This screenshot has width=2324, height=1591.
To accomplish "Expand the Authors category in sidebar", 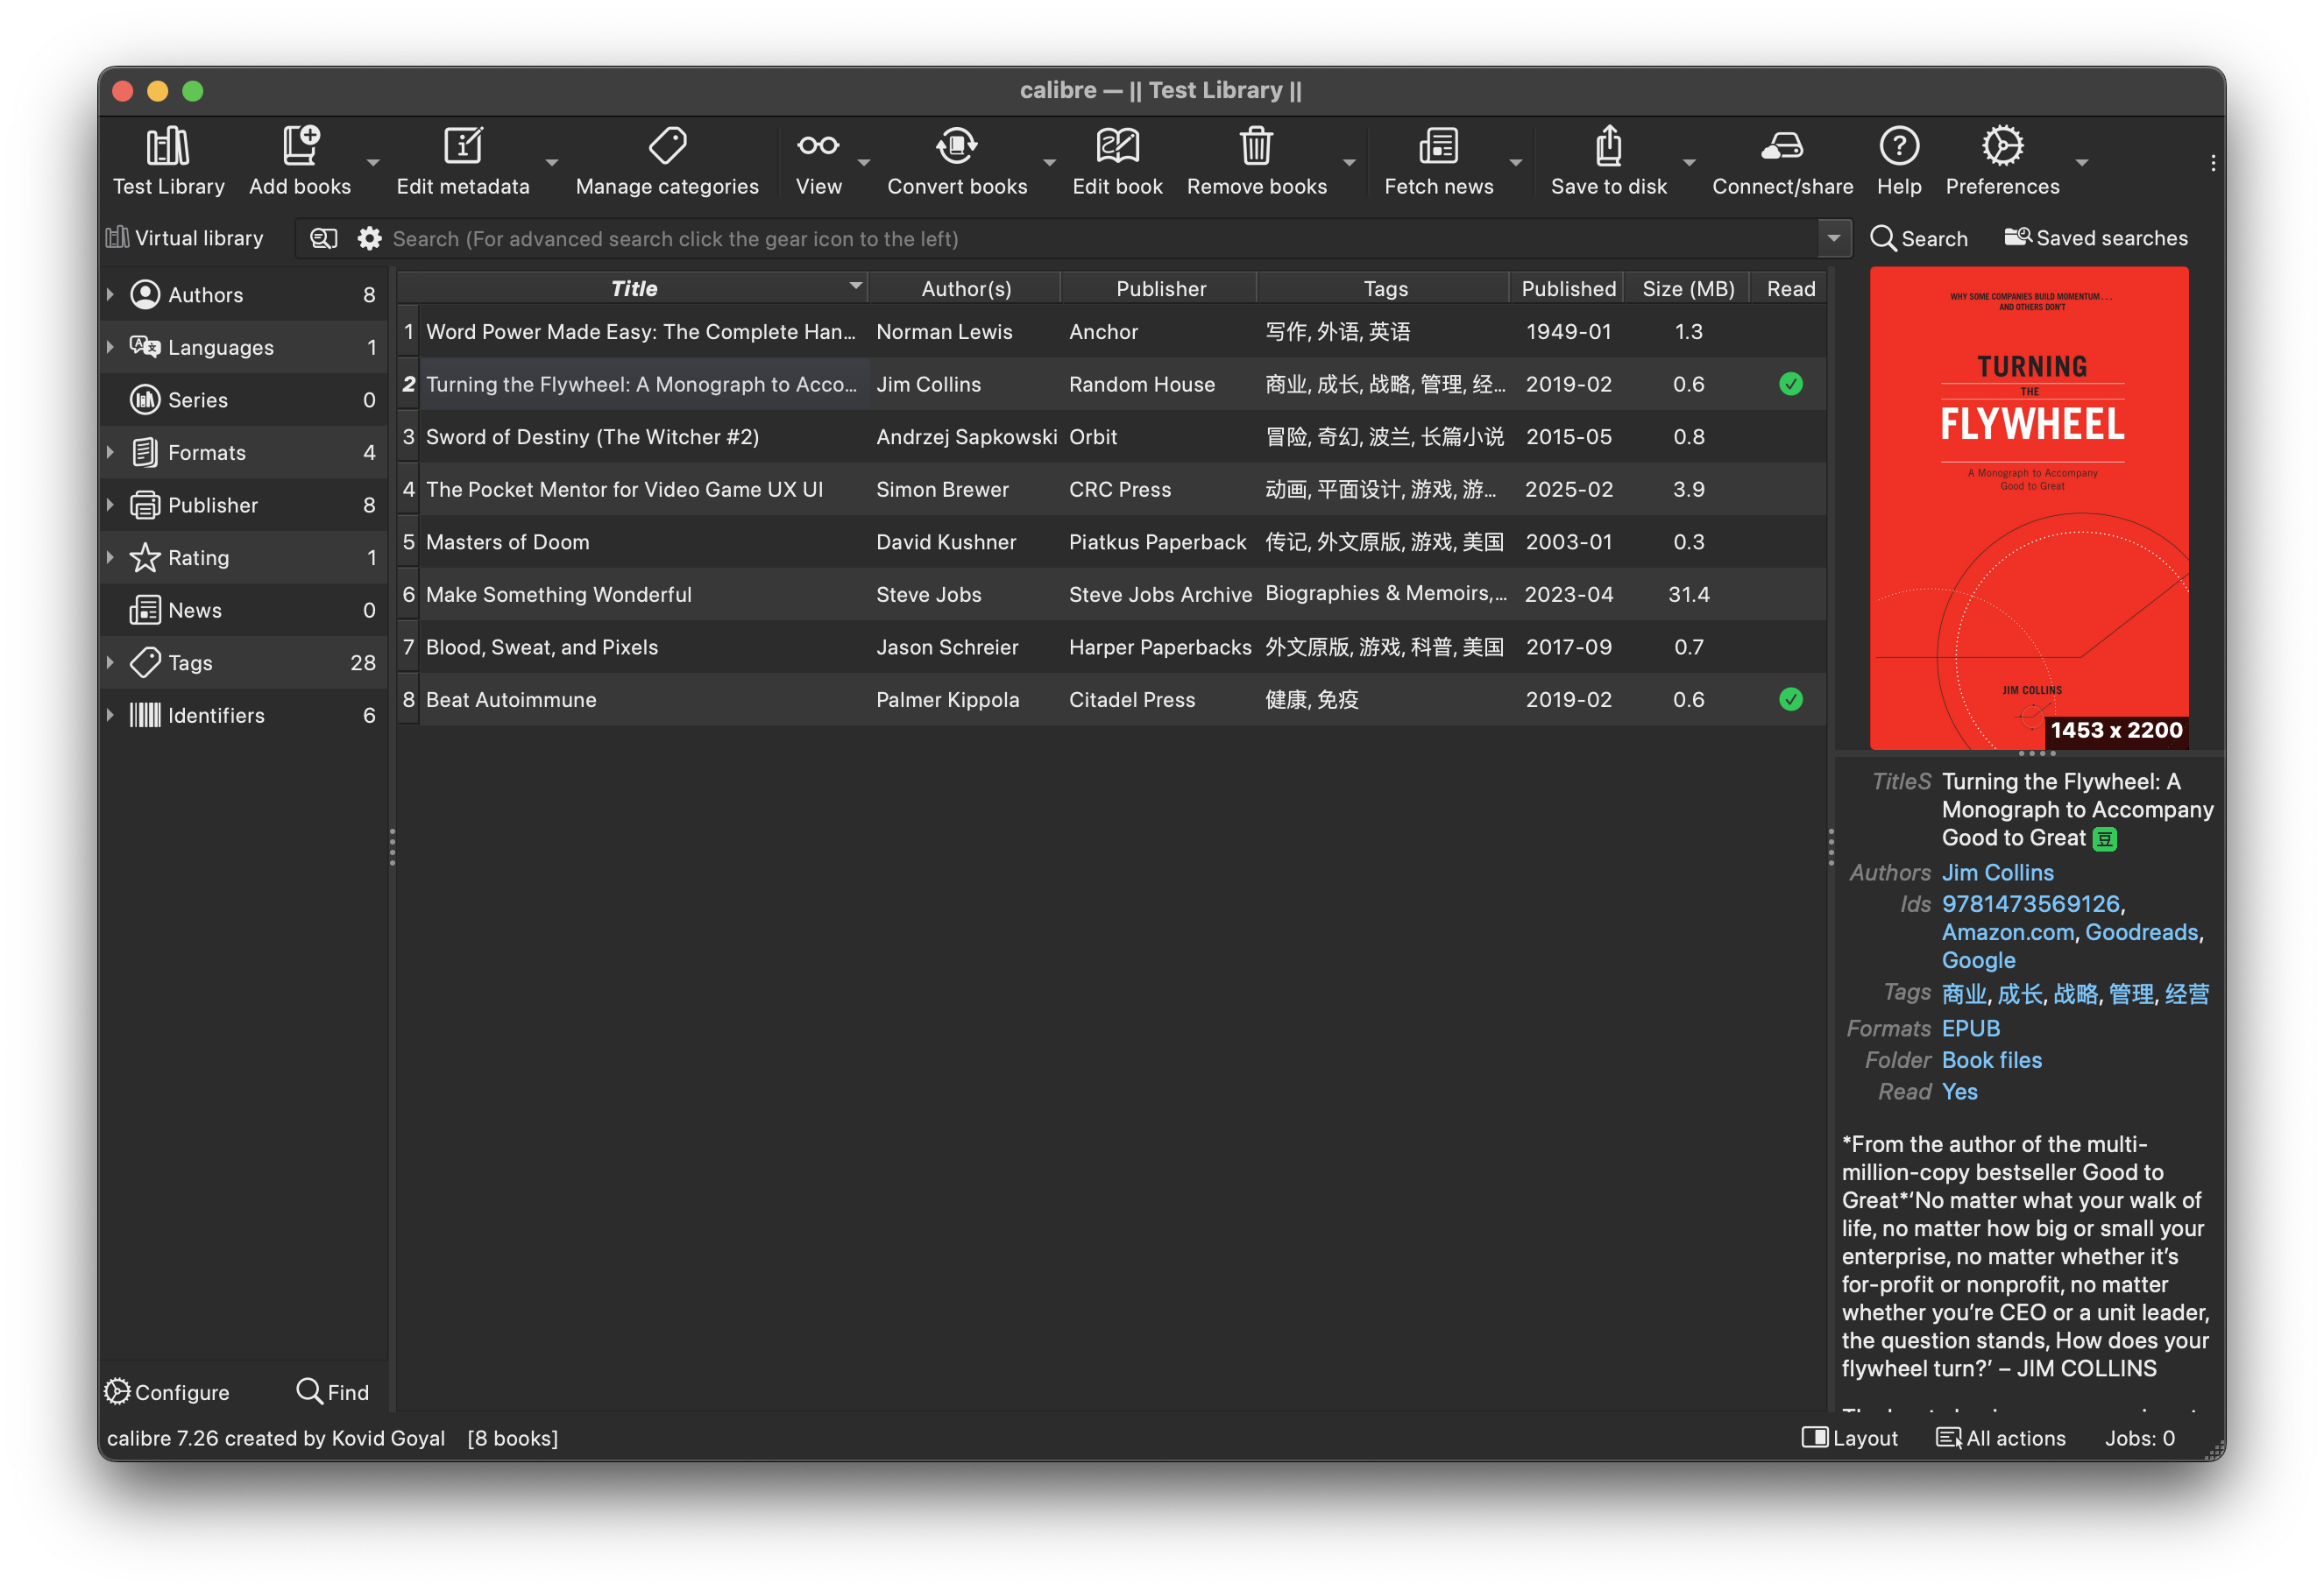I will (110, 294).
